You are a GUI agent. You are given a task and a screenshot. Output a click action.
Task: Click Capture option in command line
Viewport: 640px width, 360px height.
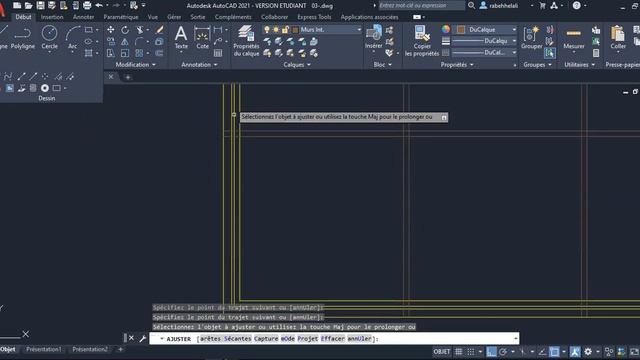click(266, 339)
